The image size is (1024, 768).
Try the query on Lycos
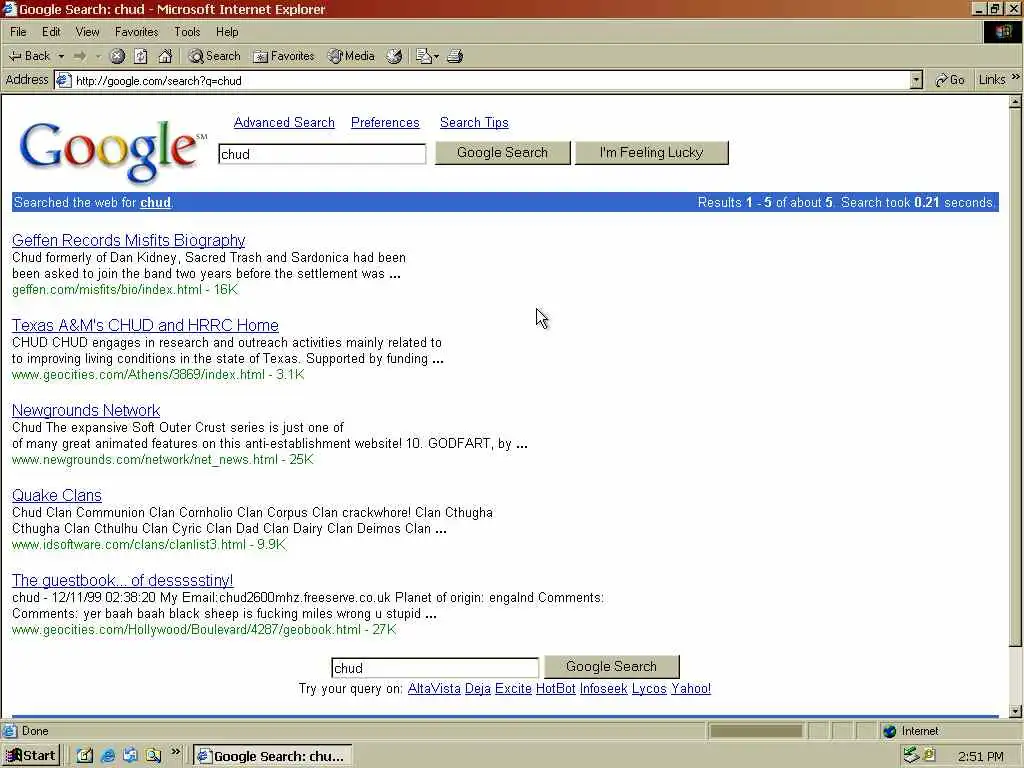coord(649,689)
